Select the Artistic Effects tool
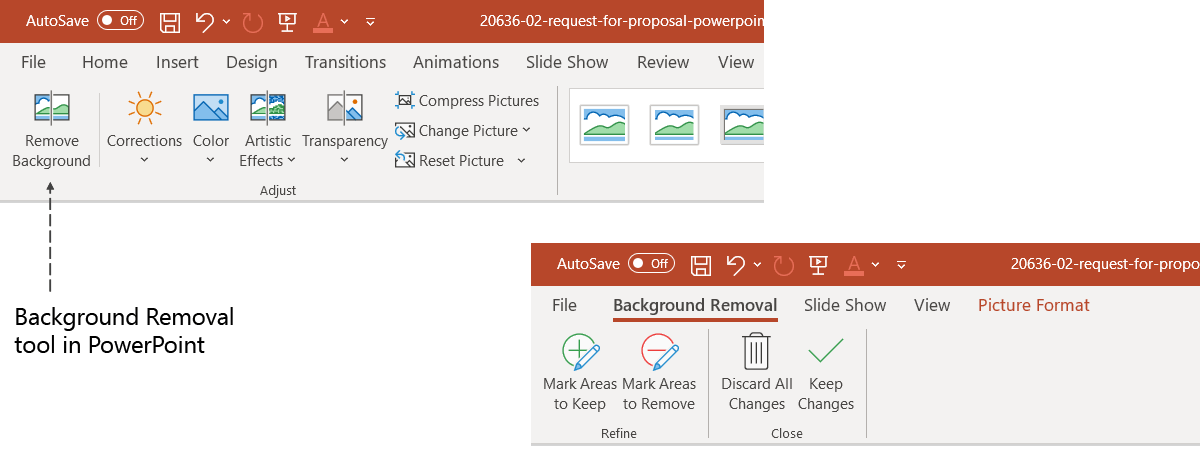Screen dimensions: 1200x459 (268, 110)
